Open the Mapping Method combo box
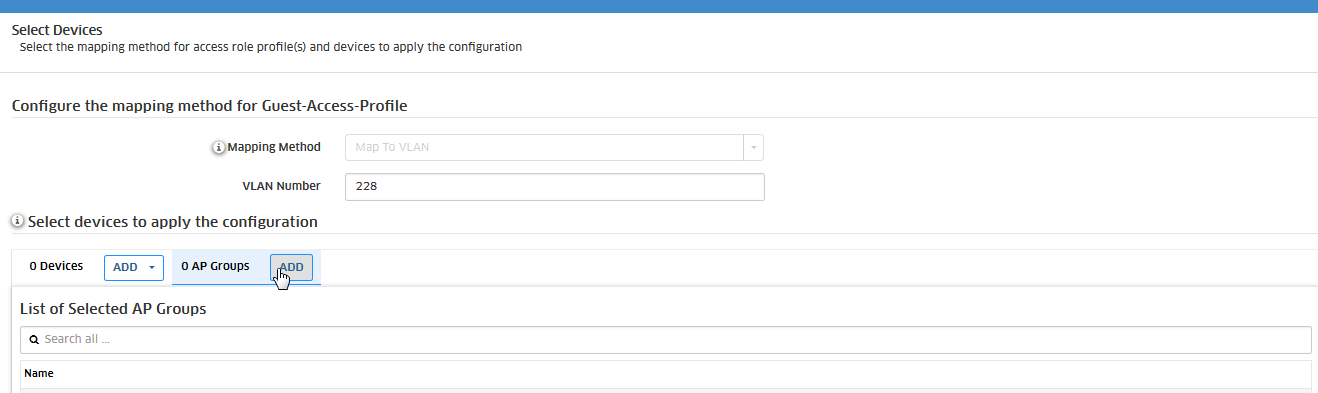This screenshot has height=393, width=1318. click(554, 147)
